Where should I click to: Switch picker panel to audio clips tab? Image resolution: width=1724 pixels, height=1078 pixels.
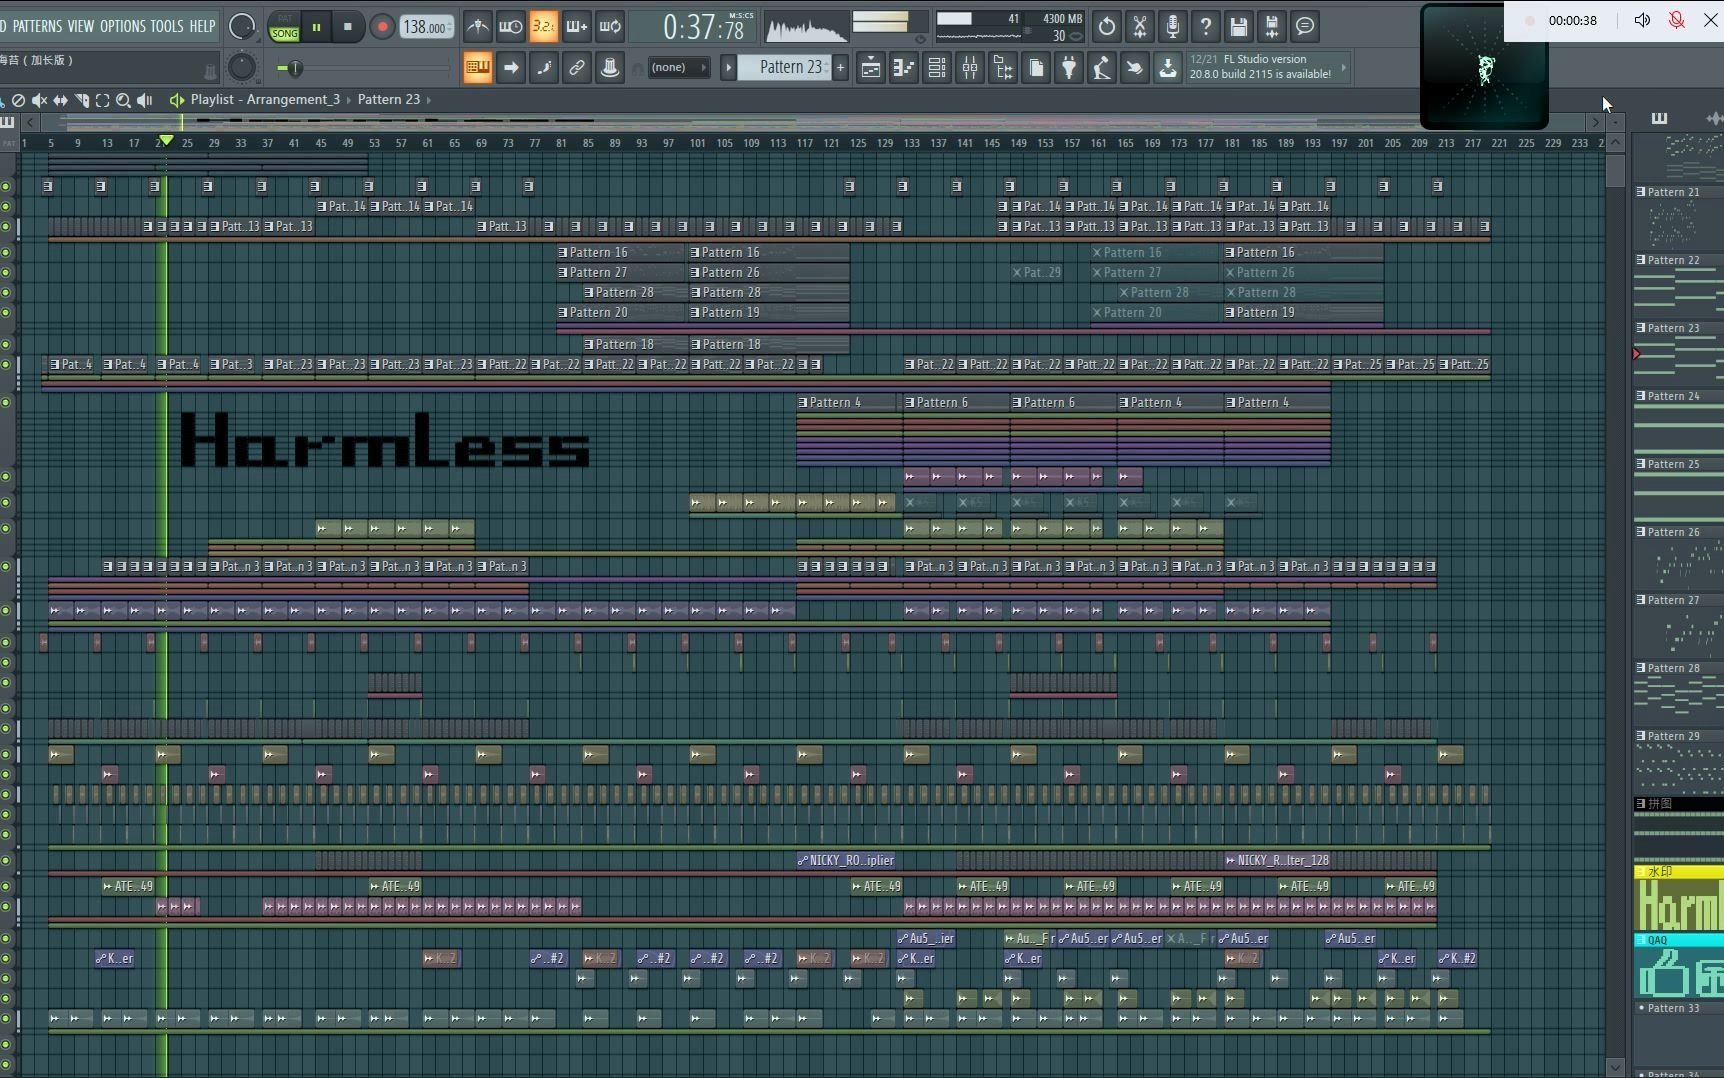tap(1713, 118)
